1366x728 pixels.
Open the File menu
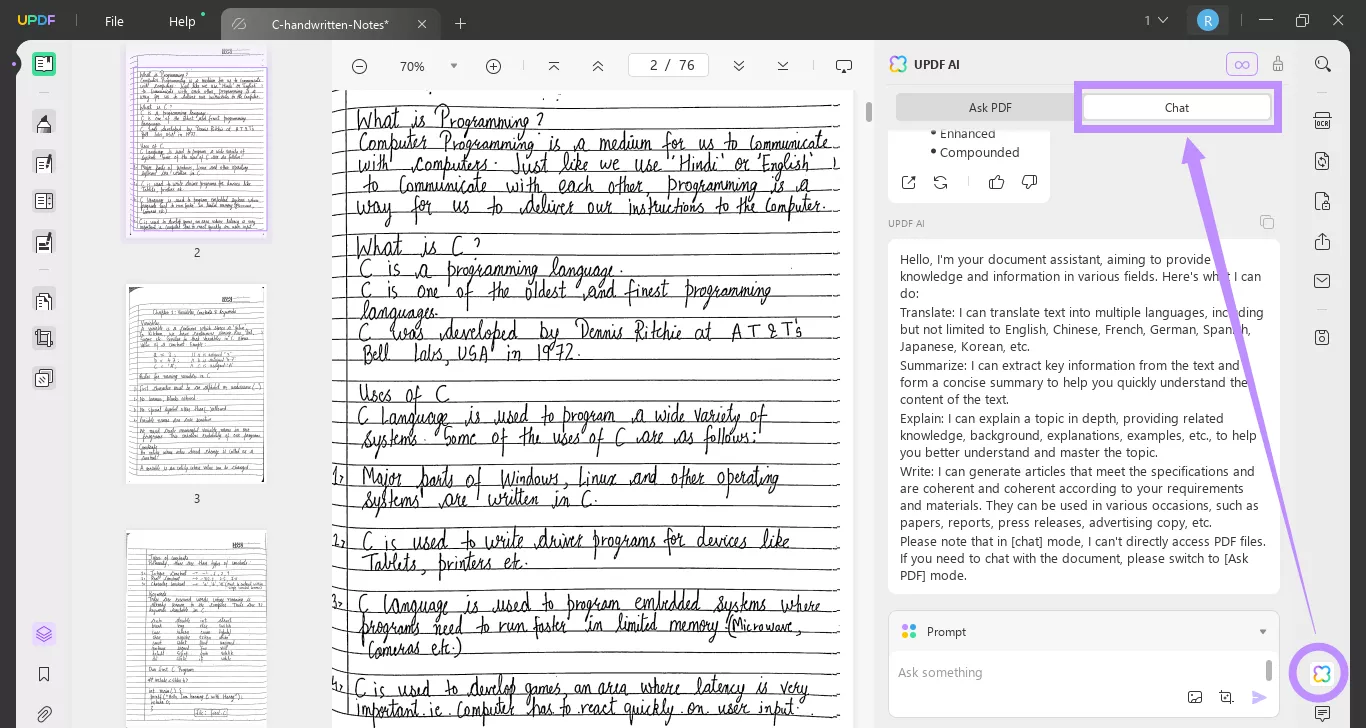point(114,21)
